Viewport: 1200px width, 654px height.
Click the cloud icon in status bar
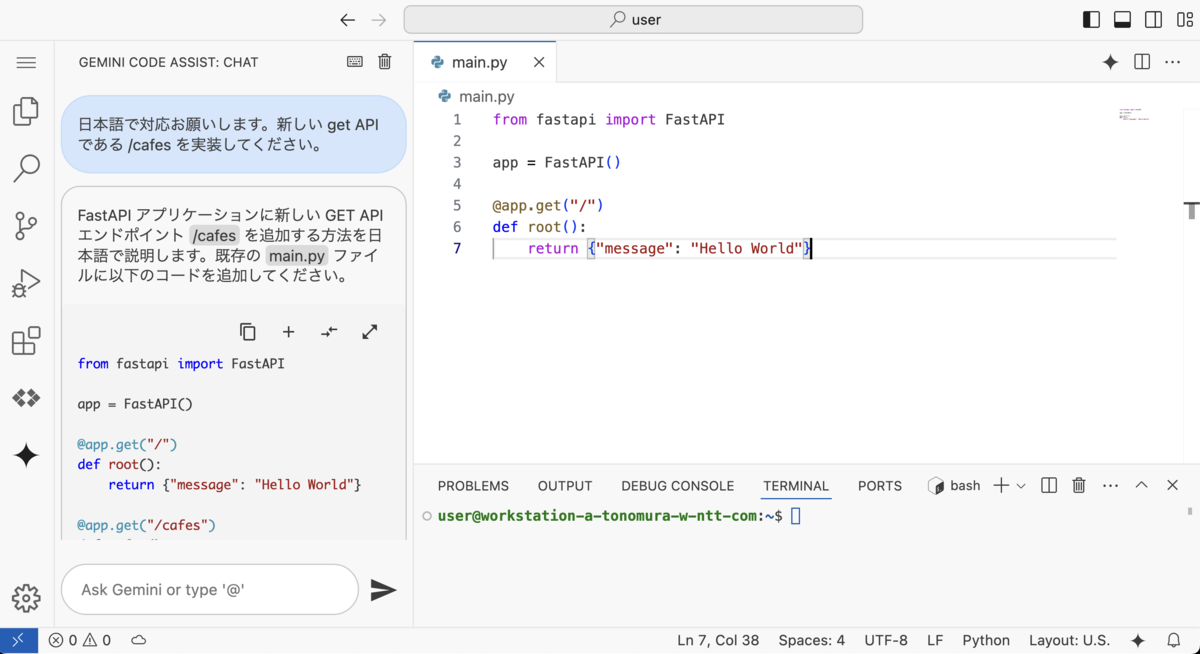pos(139,640)
